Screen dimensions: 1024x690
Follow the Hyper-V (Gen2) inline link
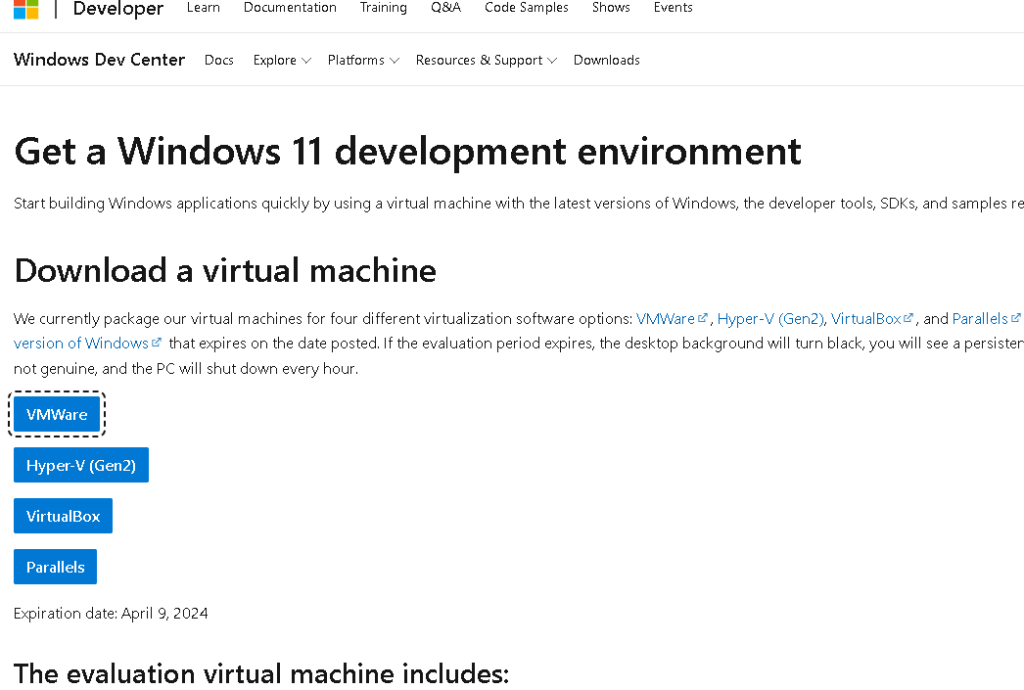coord(771,319)
